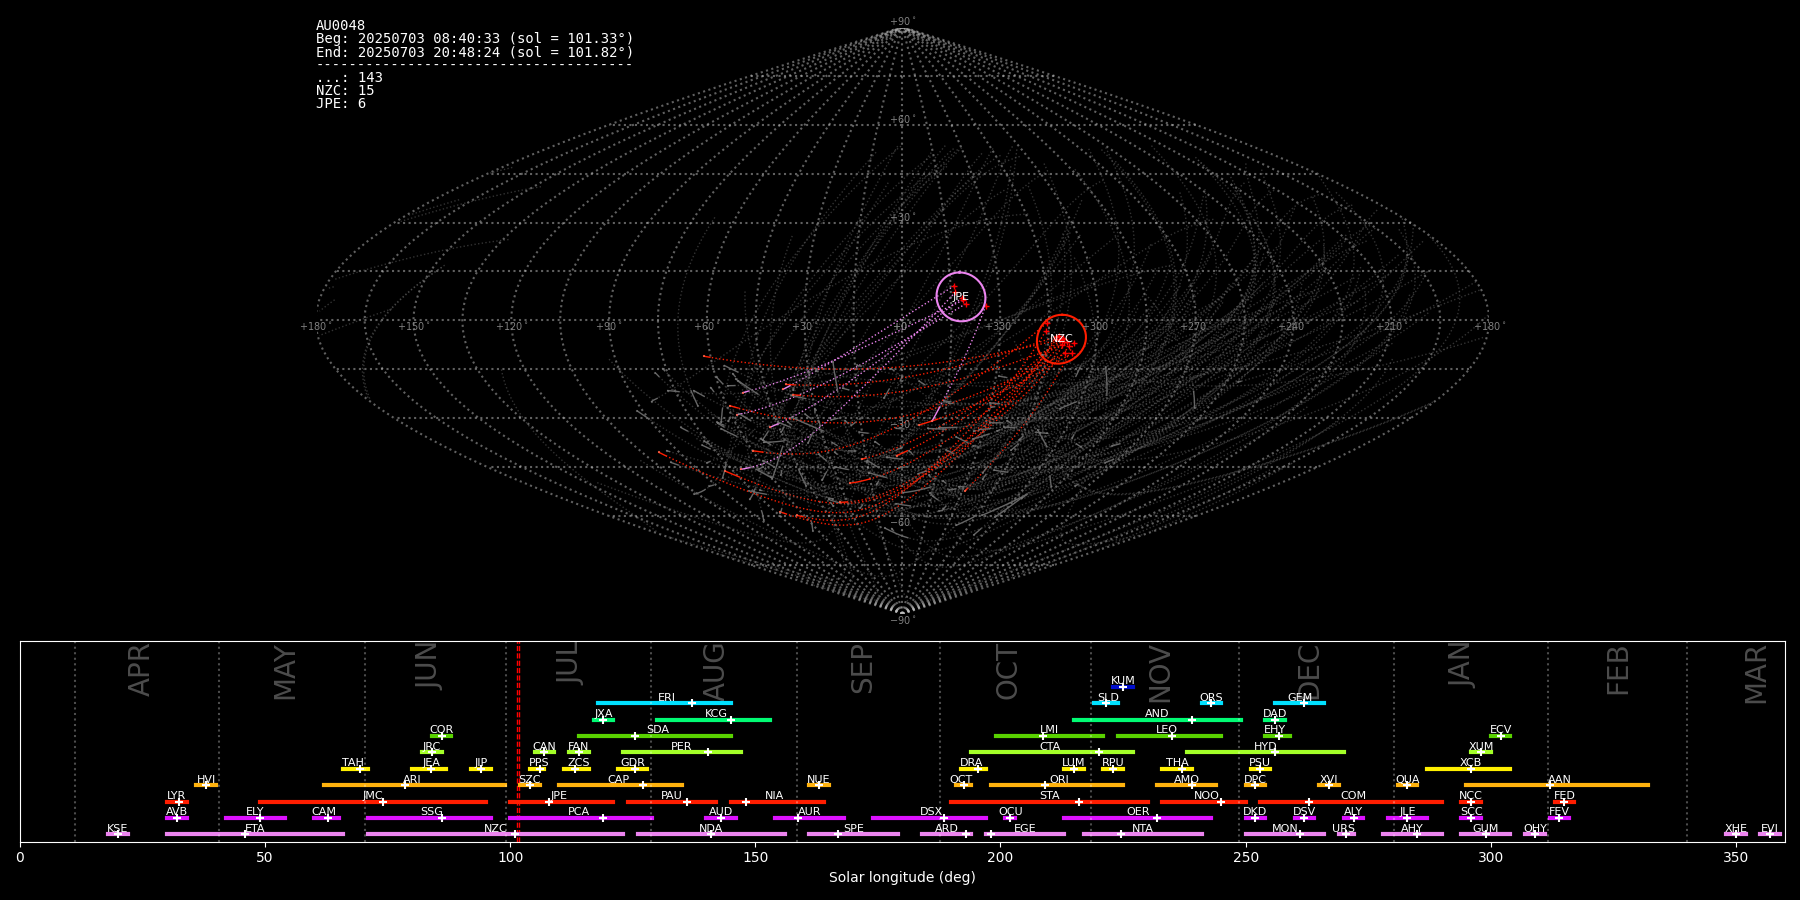Click the SPE shower bar in timeline

pyautogui.click(x=853, y=834)
